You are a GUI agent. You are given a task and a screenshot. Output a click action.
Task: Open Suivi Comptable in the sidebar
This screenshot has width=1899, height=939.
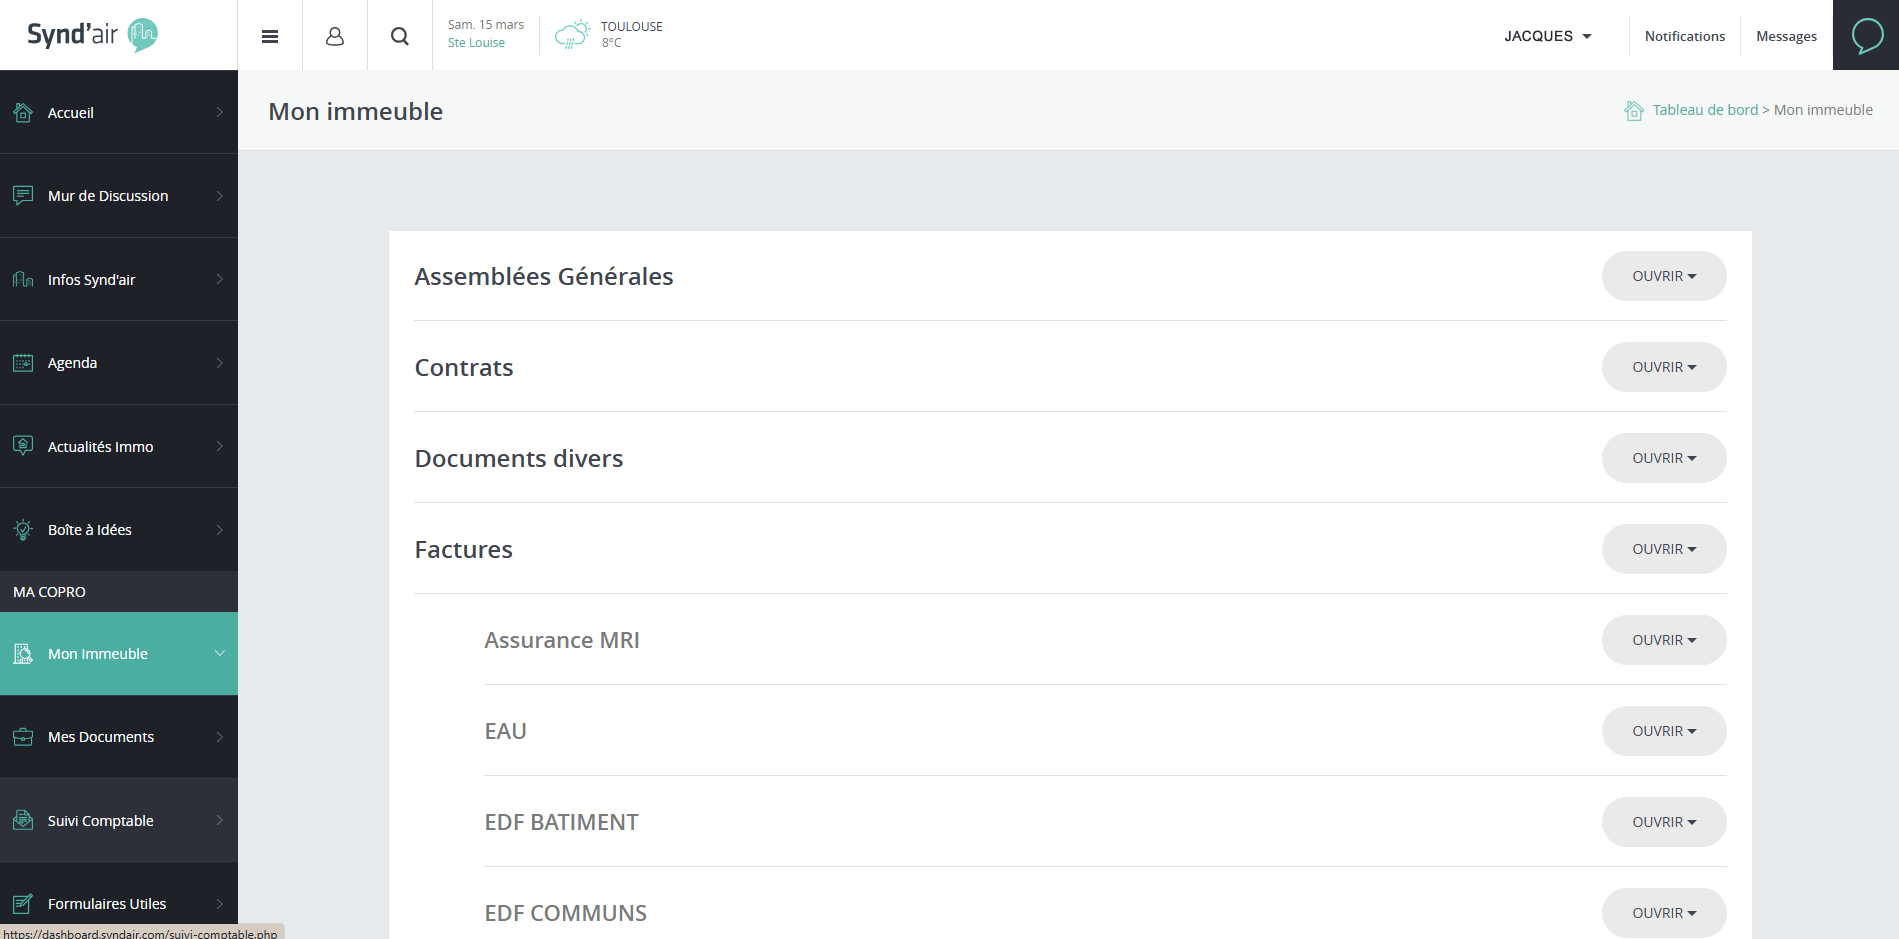click(x=119, y=820)
